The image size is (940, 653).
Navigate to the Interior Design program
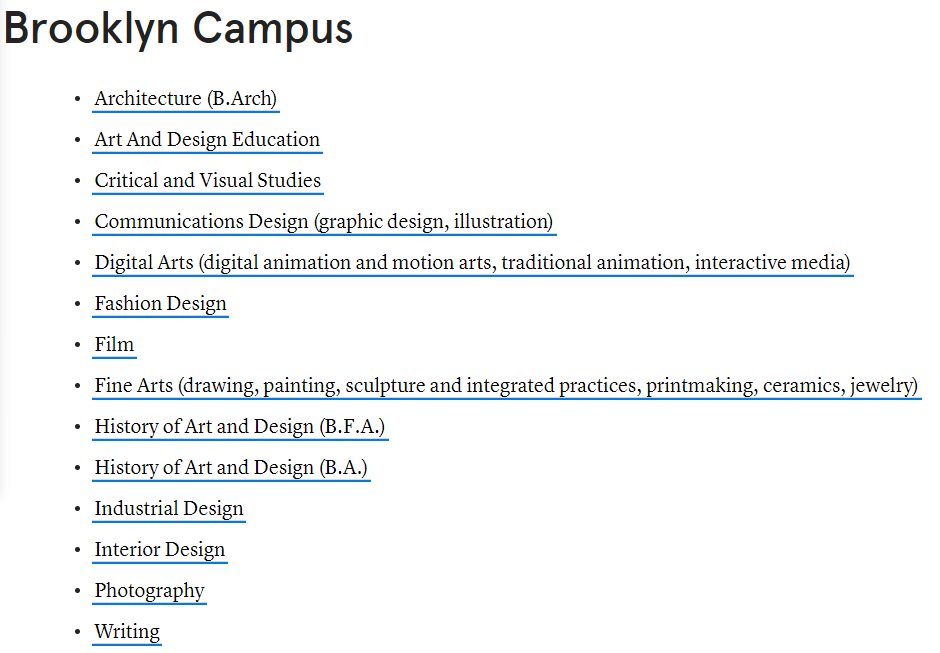click(160, 550)
